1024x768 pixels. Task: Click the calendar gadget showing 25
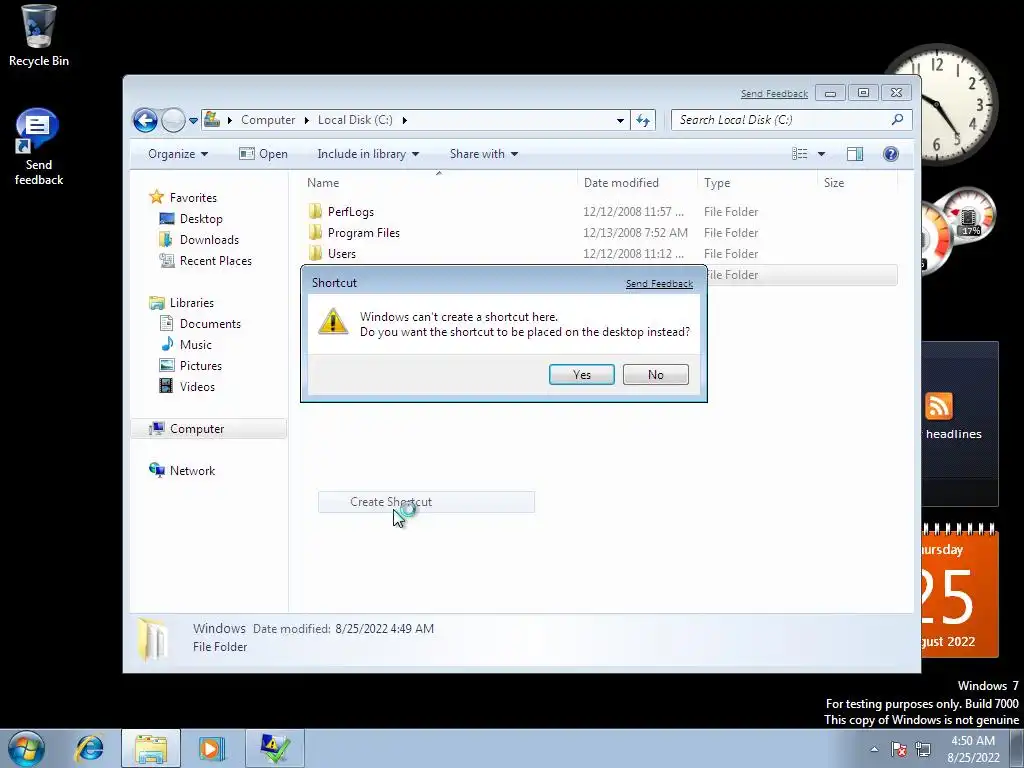click(960, 591)
